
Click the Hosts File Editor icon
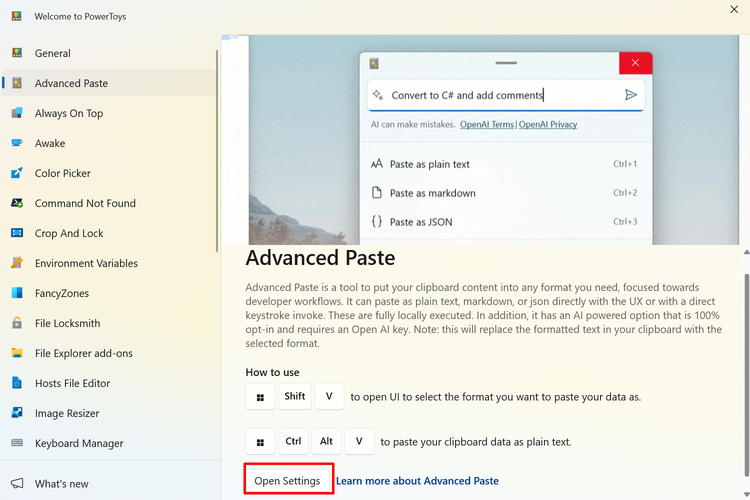pyautogui.click(x=17, y=383)
